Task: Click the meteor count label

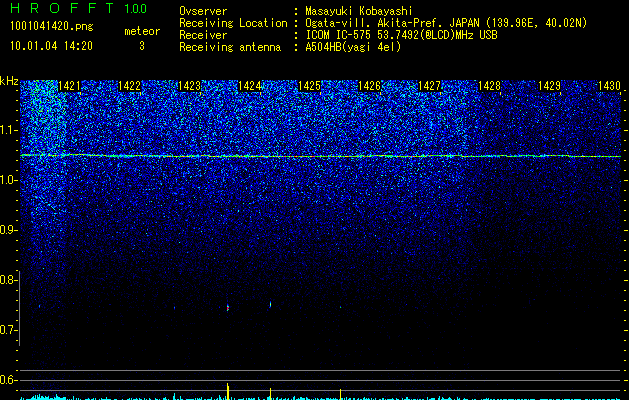Action: (142, 31)
